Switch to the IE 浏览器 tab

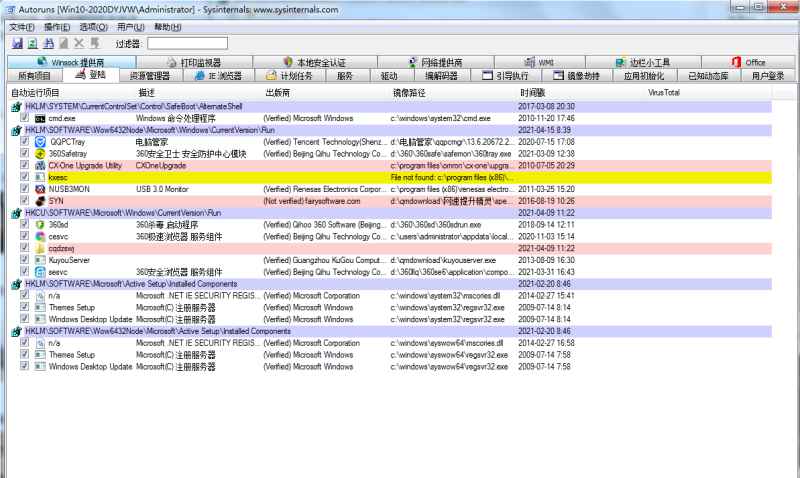[x=218, y=76]
